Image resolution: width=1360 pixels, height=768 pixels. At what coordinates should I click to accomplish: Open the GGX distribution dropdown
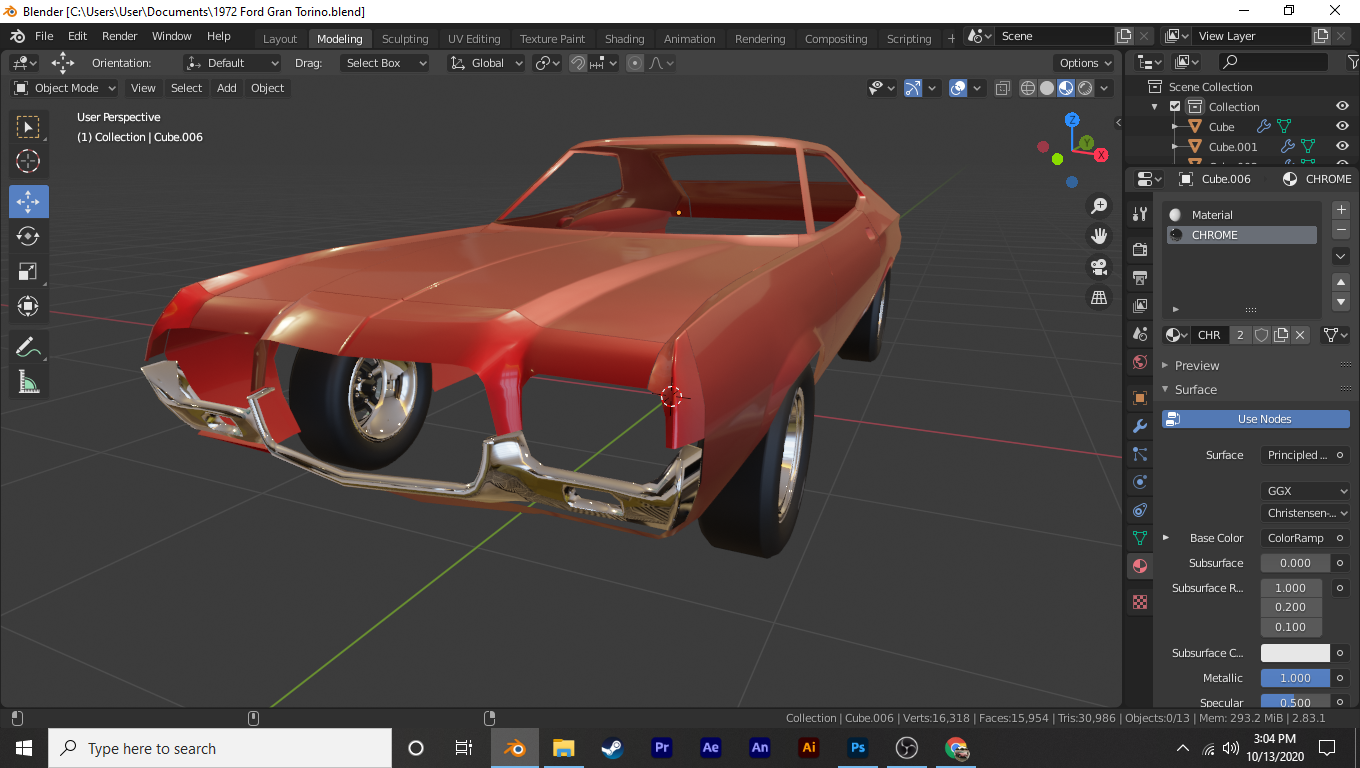[x=1305, y=491]
